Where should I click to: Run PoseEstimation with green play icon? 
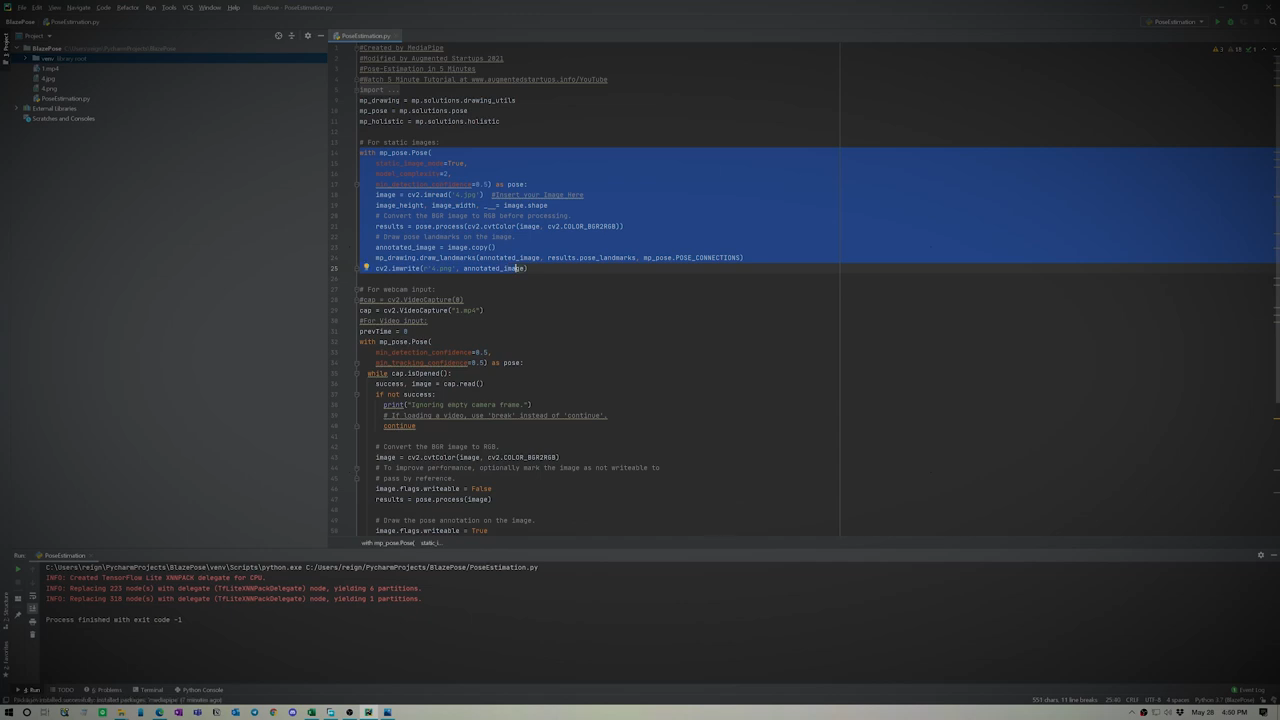(x=1217, y=21)
